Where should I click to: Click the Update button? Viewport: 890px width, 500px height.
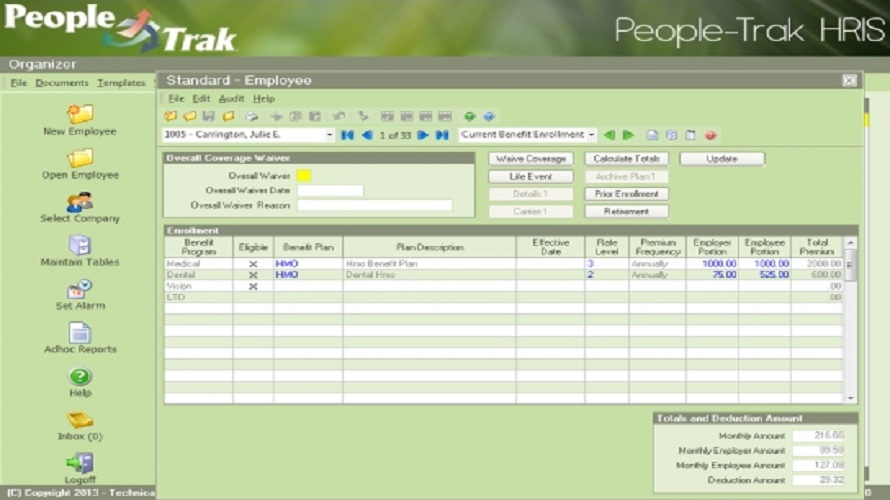pos(722,159)
